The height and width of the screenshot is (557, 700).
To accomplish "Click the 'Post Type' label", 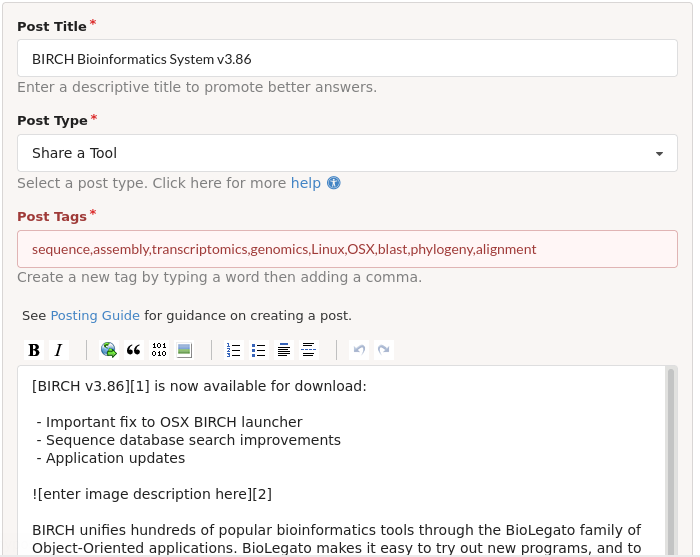I will [52, 121].
